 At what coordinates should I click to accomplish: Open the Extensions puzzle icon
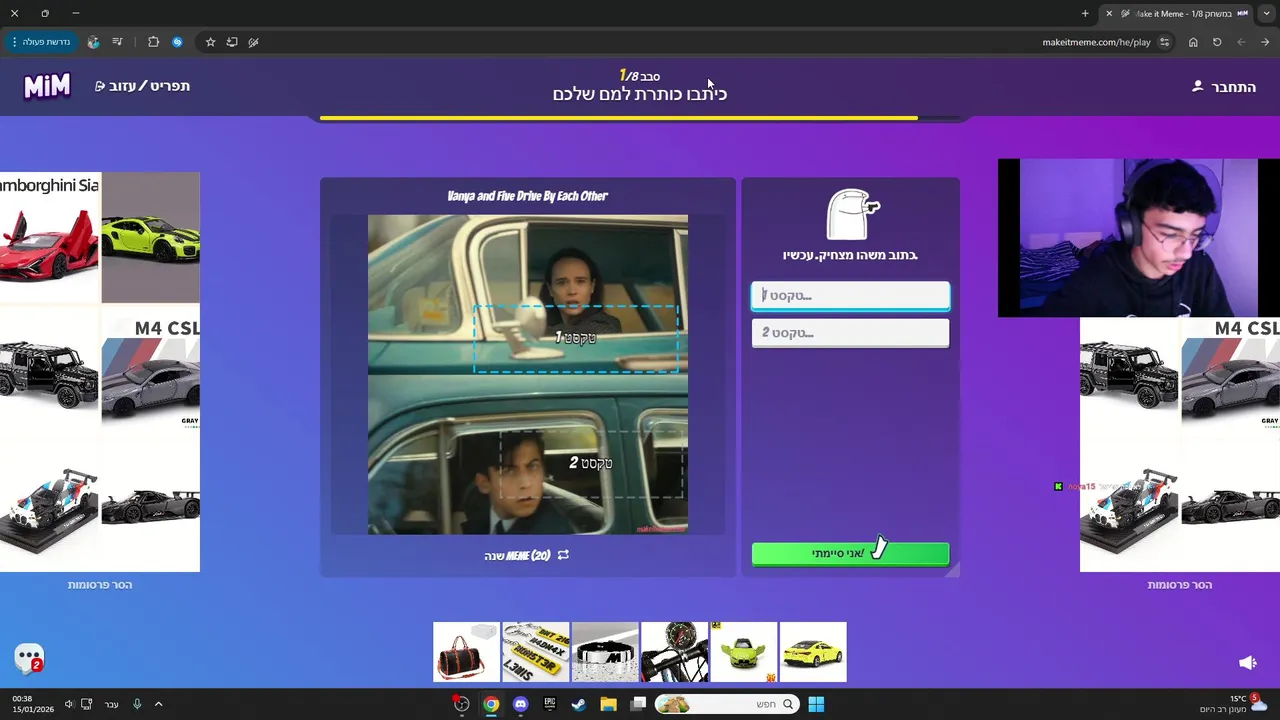click(x=153, y=42)
